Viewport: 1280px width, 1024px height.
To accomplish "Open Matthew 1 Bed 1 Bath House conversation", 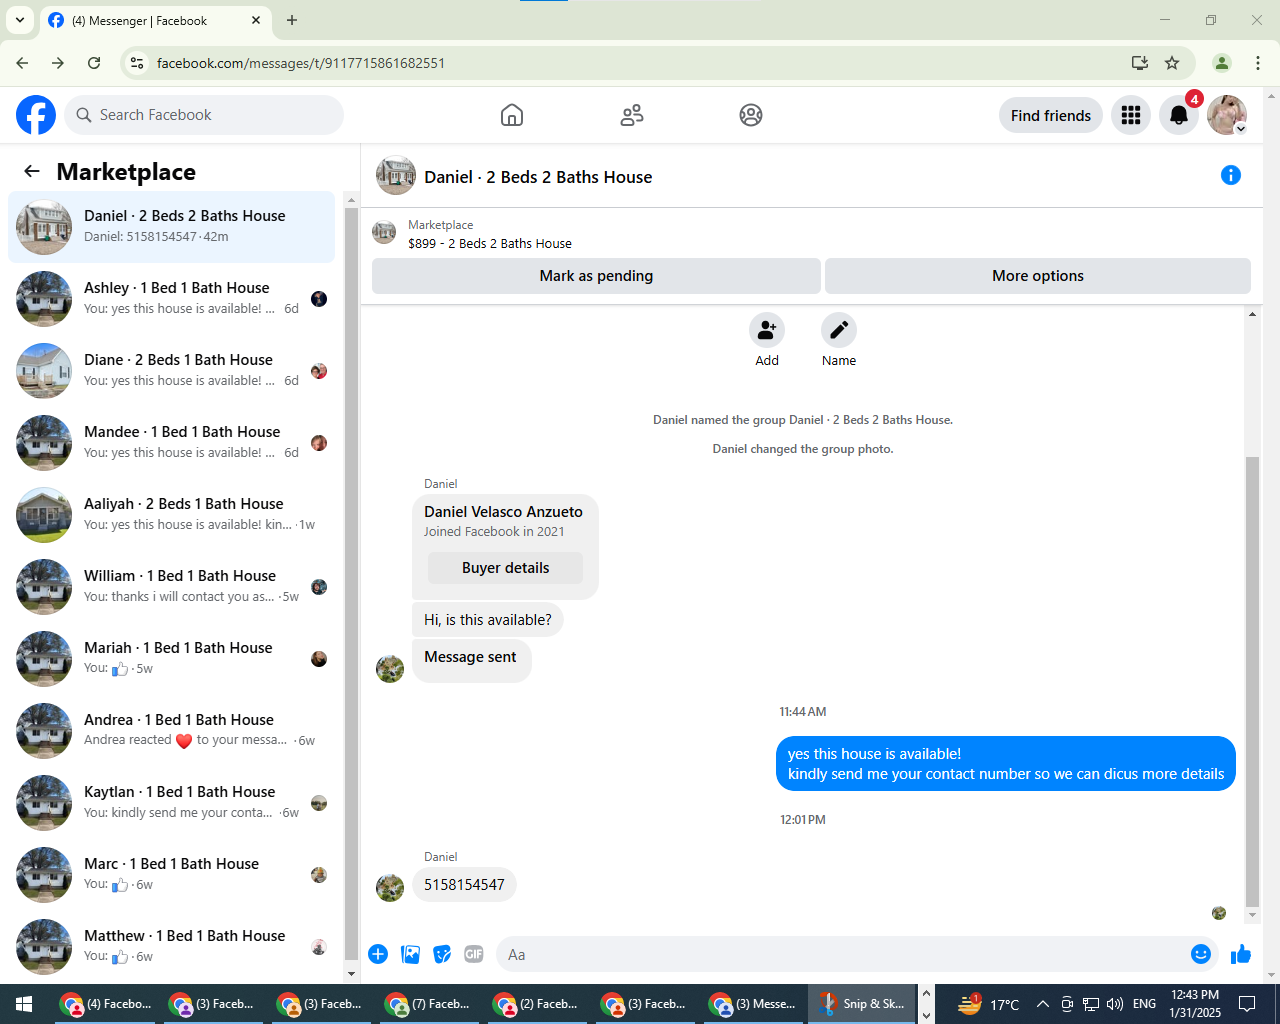I will coord(172,947).
